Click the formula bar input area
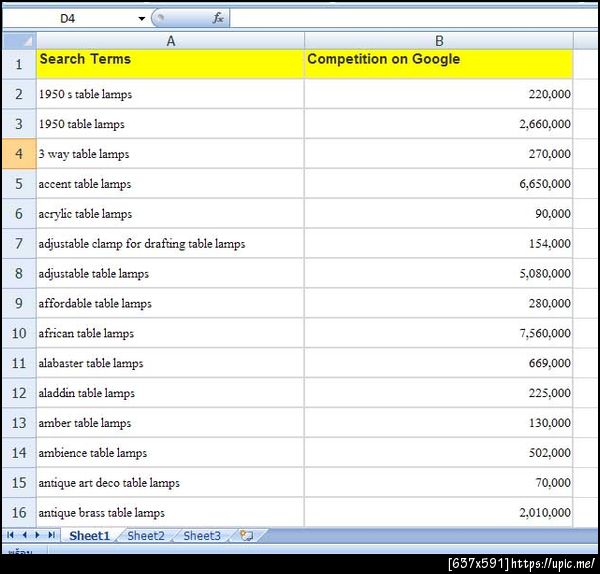 point(413,18)
